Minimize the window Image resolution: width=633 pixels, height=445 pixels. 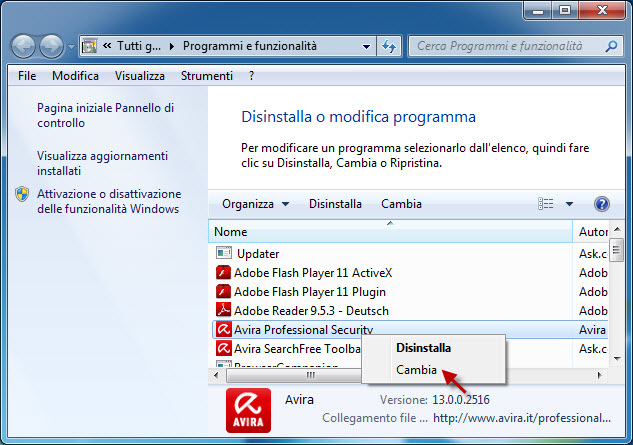tap(537, 10)
